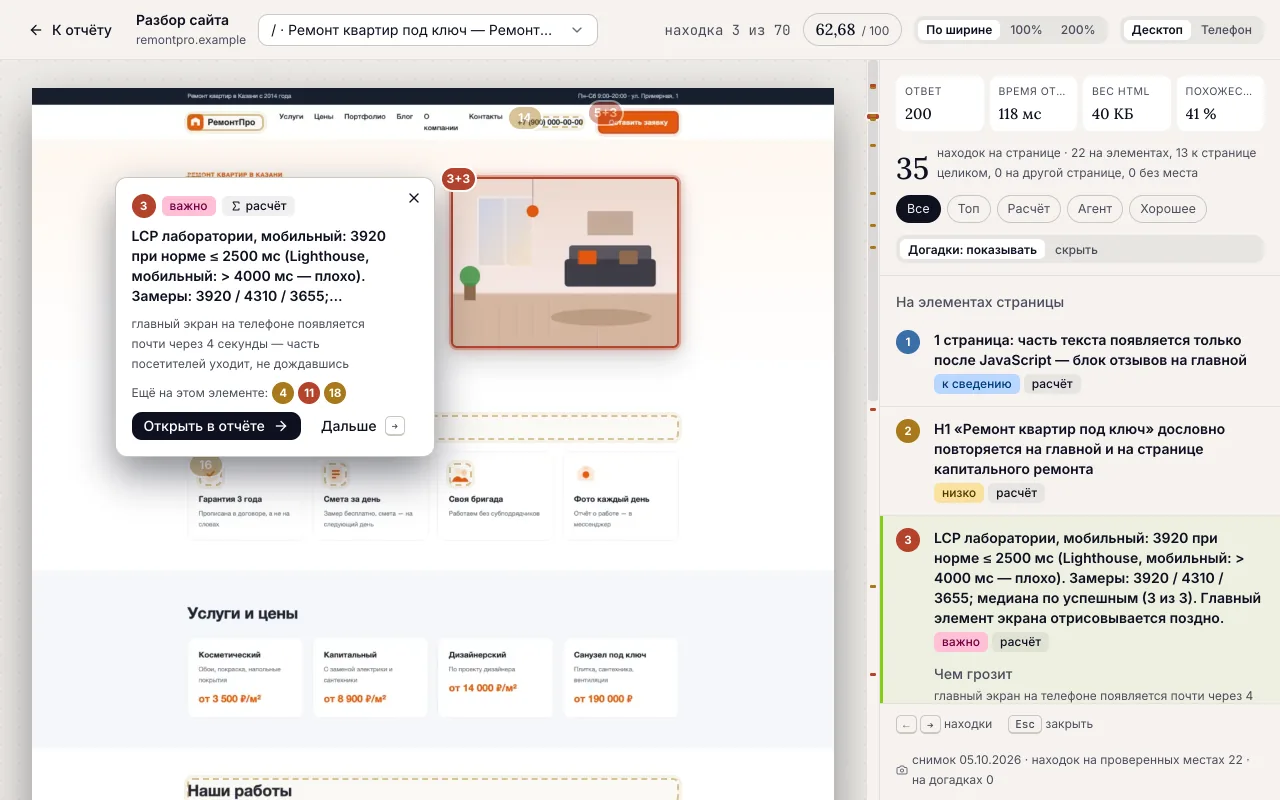Image resolution: width=1280 pixels, height=800 pixels.
Task: Filter findings by Топ
Action: tap(969, 209)
